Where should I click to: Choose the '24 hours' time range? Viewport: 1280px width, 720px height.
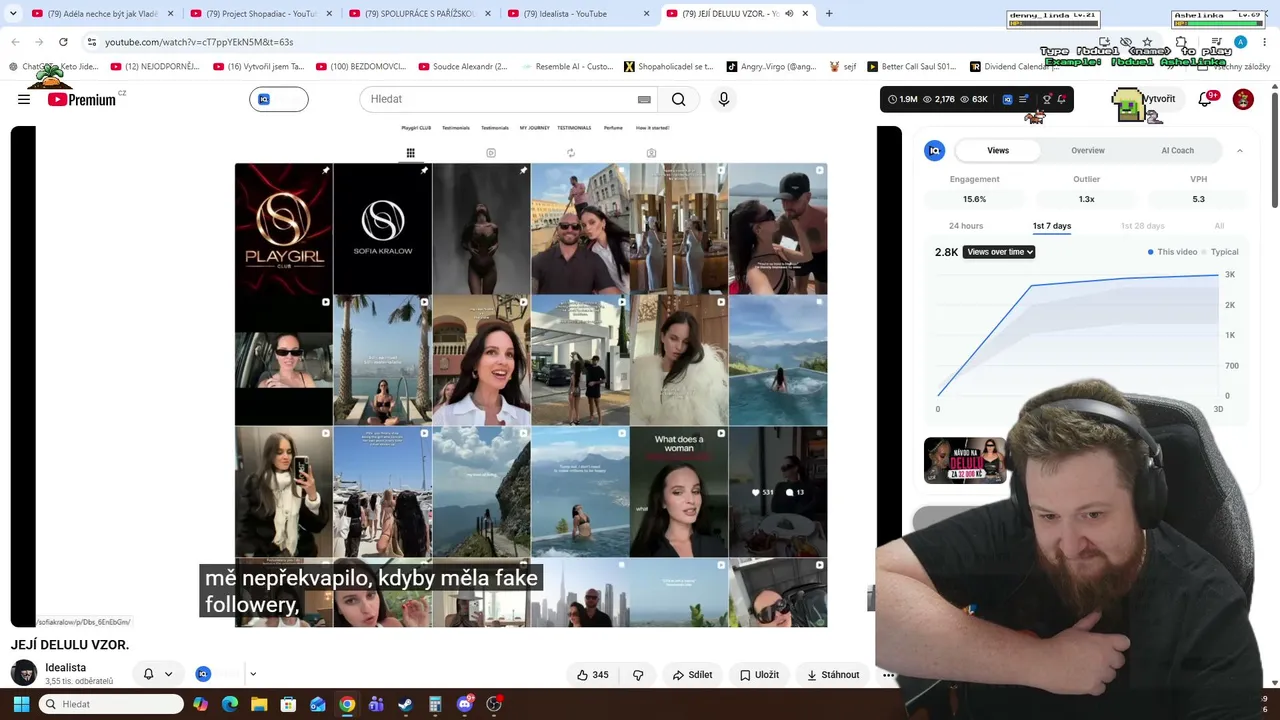966,226
